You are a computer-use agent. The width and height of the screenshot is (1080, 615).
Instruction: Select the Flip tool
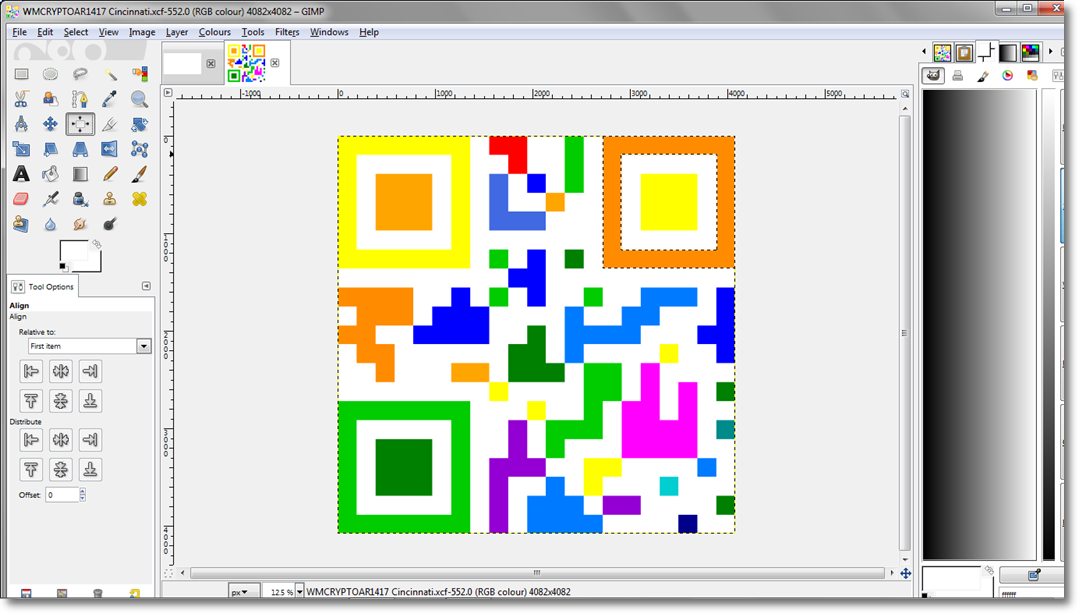[110, 149]
